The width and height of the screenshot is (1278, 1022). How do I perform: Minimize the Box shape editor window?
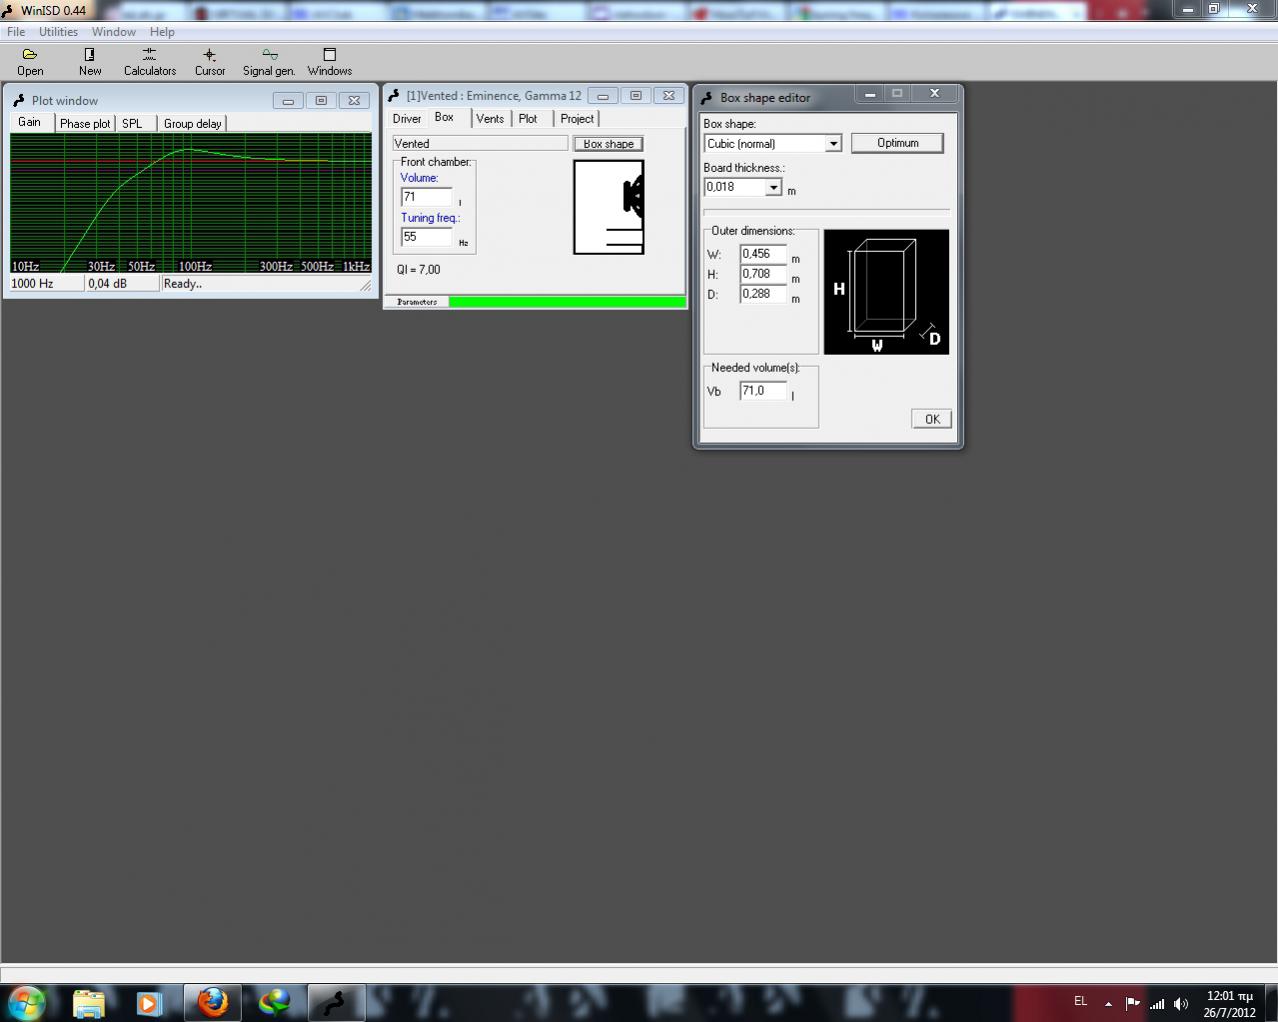pyautogui.click(x=870, y=93)
